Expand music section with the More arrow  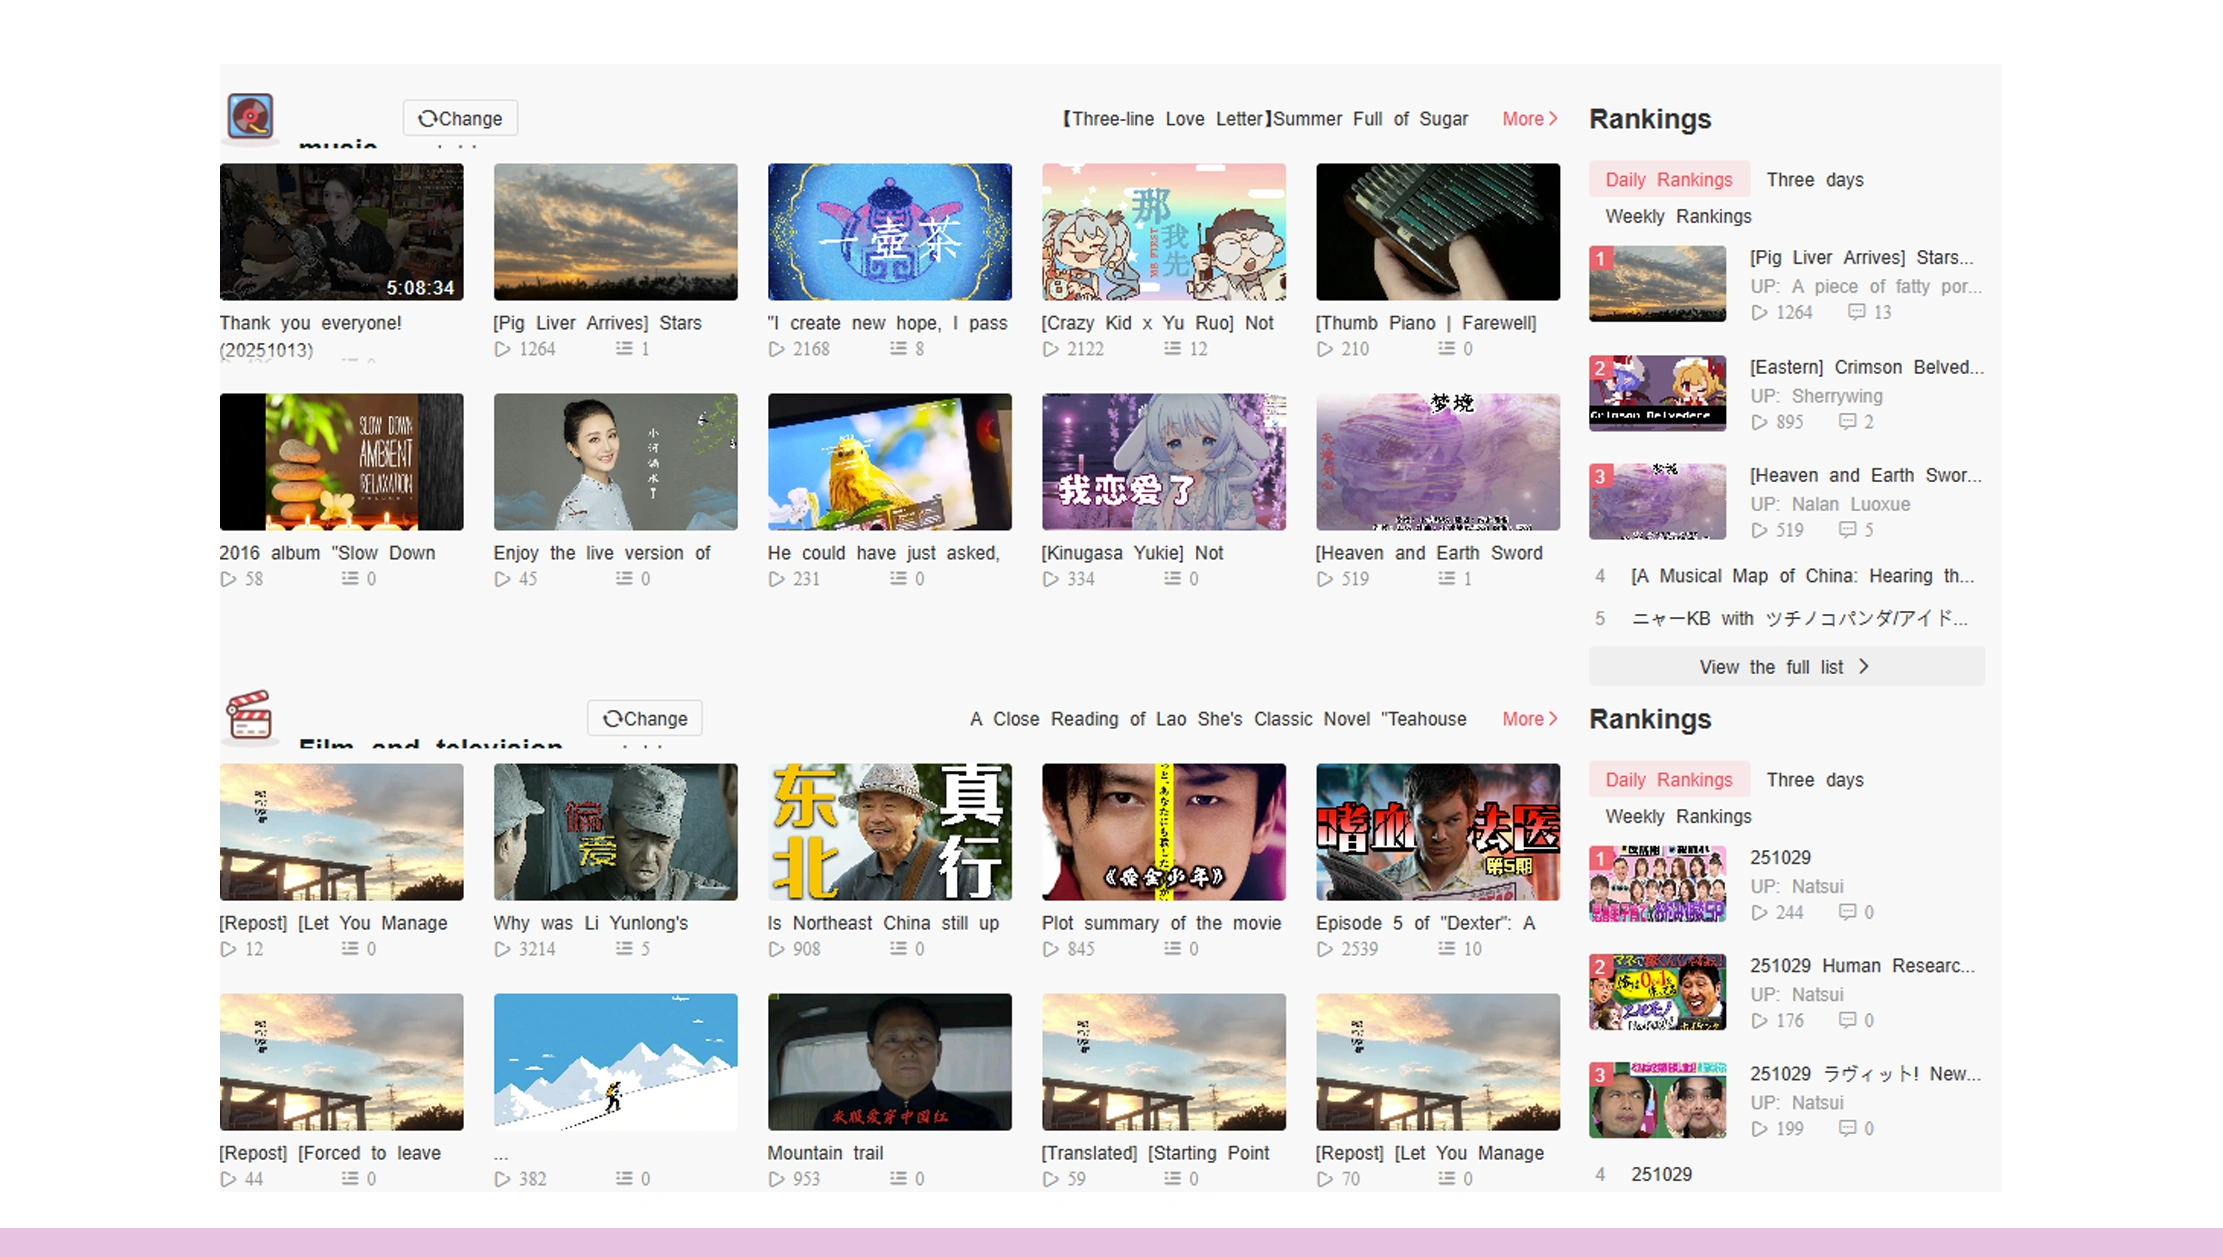pos(1553,118)
